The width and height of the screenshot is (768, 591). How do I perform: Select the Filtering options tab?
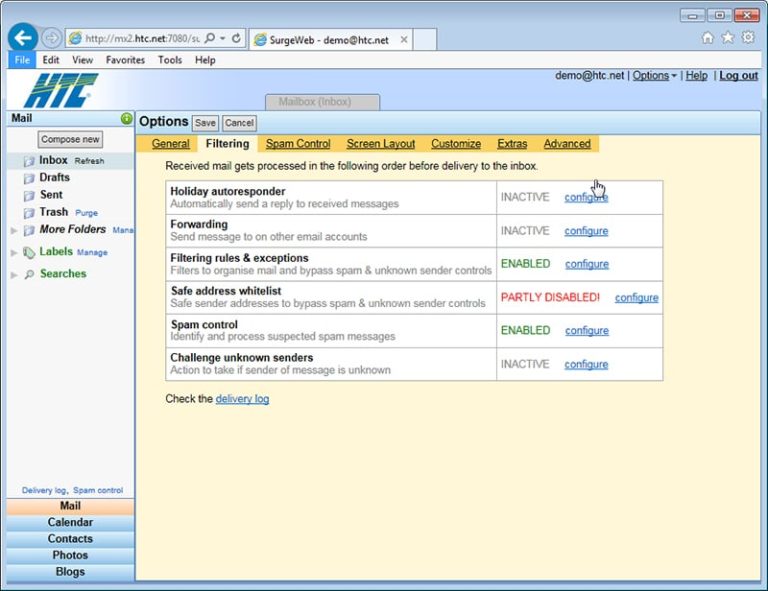pos(227,143)
